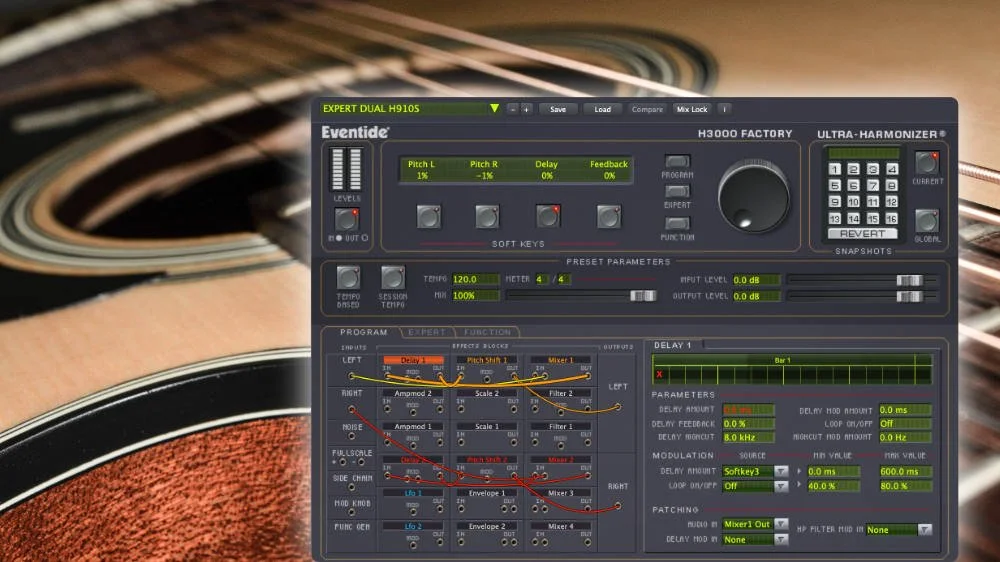Click the LEFT input patch jack
Screen dimensions: 1000x562
click(x=351, y=376)
